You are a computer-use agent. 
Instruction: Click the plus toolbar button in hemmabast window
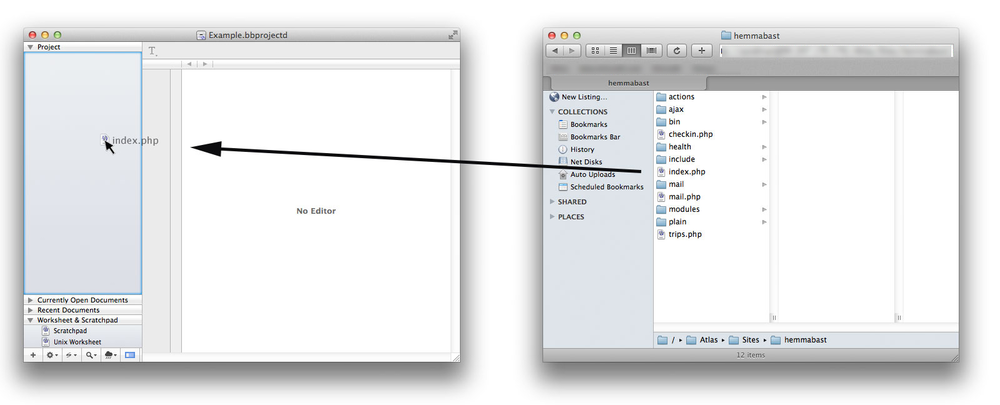pos(702,50)
